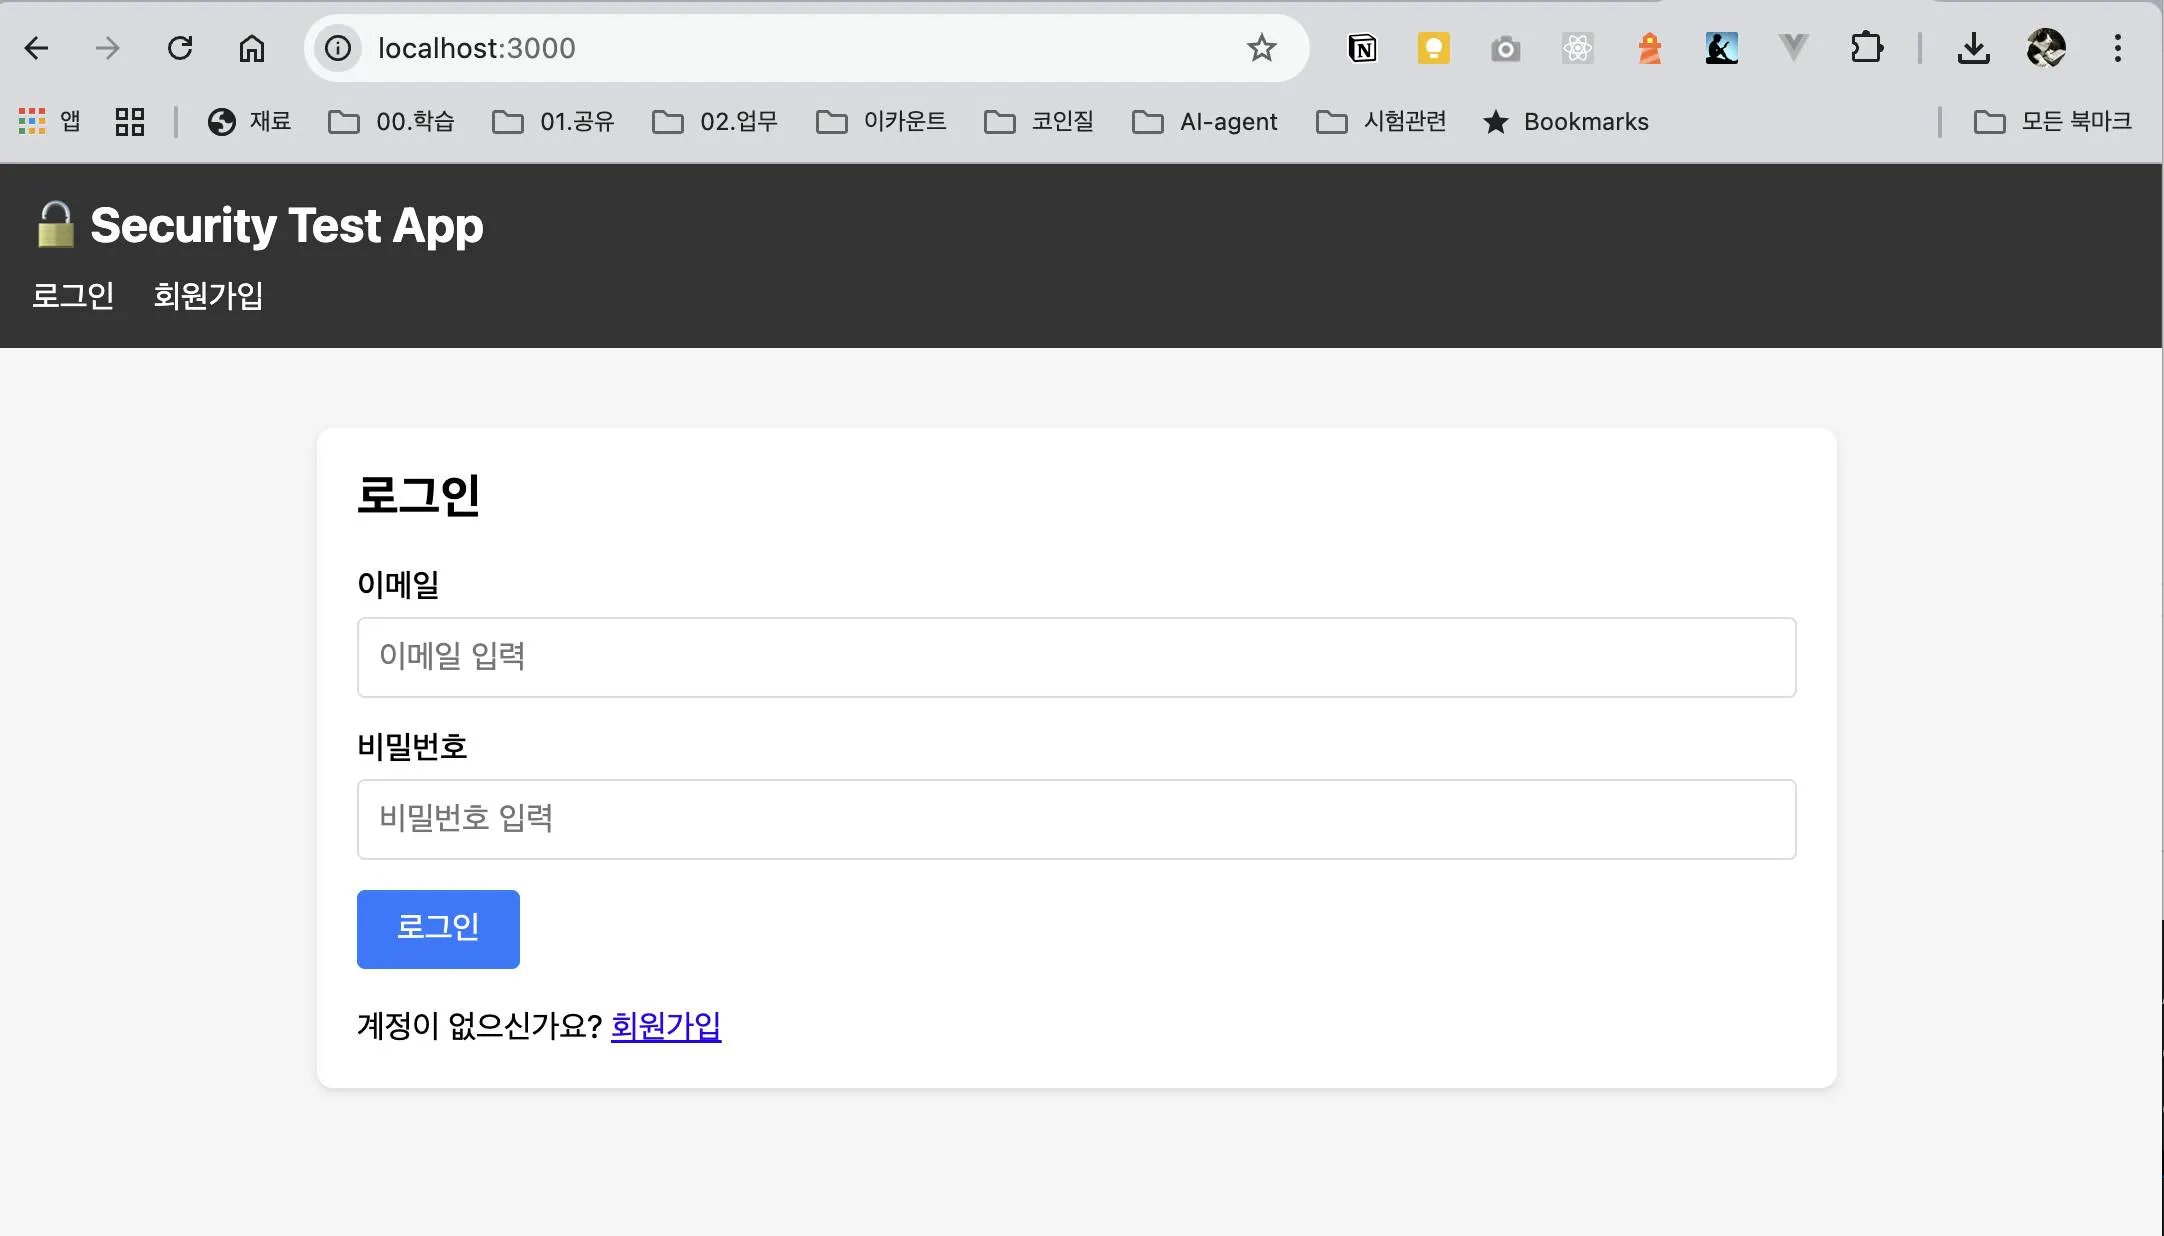
Task: Go to 회원가입 in the navigation bar
Action: click(x=208, y=296)
